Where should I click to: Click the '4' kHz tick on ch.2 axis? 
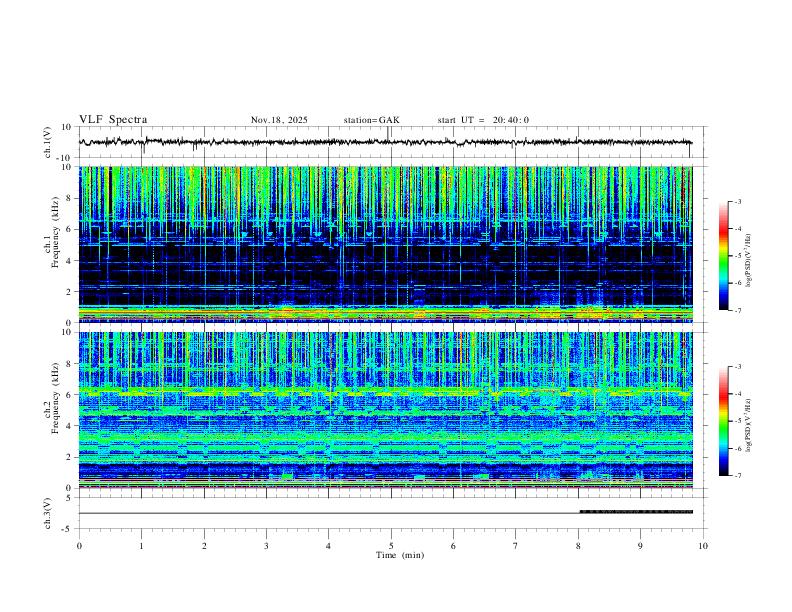[x=69, y=426]
